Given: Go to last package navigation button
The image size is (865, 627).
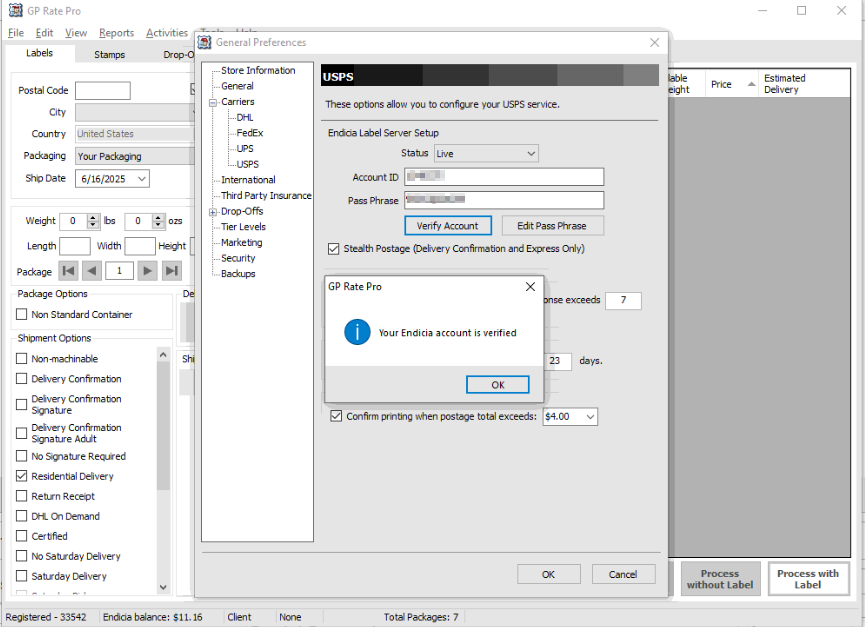Looking at the screenshot, I should 172,271.
